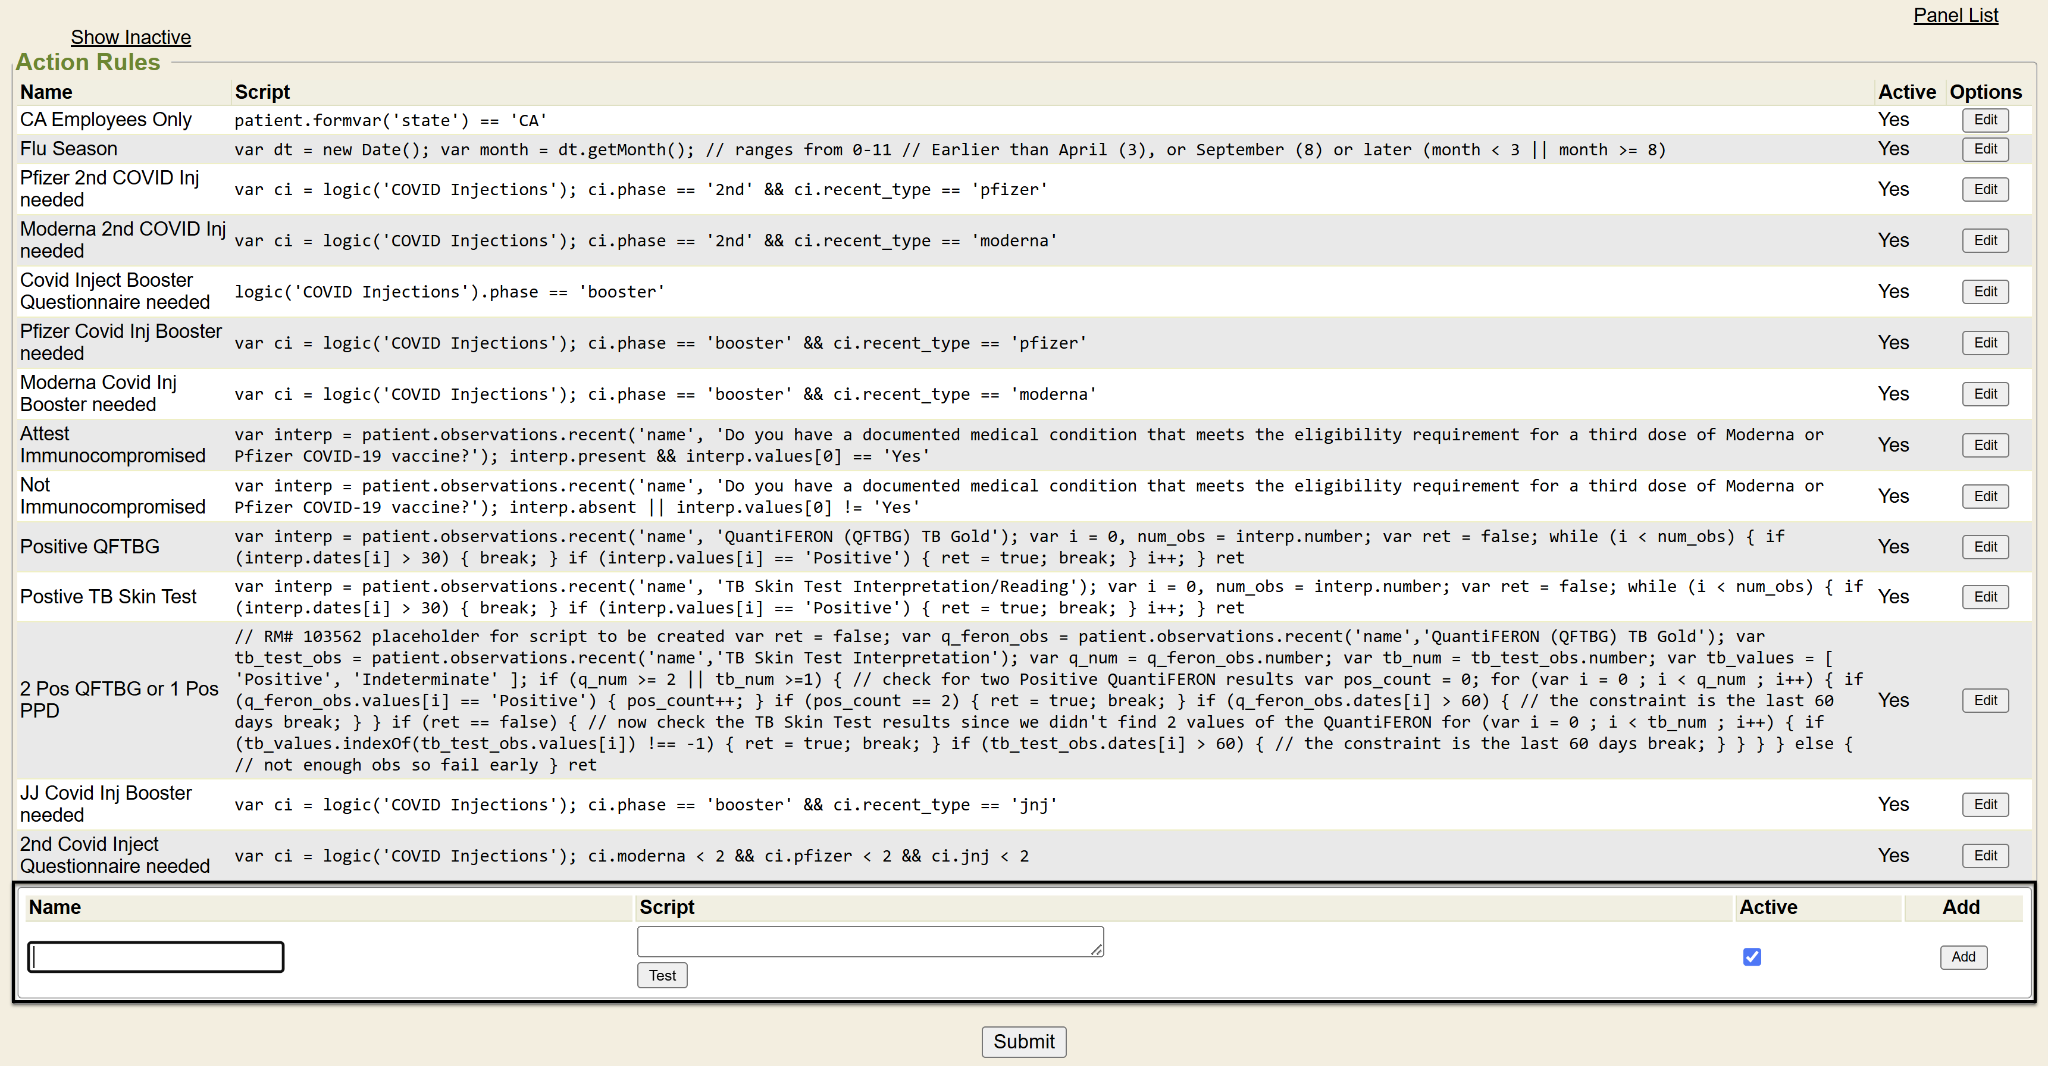Edit JJ Covid Inj Booster needed rule

pyautogui.click(x=1984, y=804)
